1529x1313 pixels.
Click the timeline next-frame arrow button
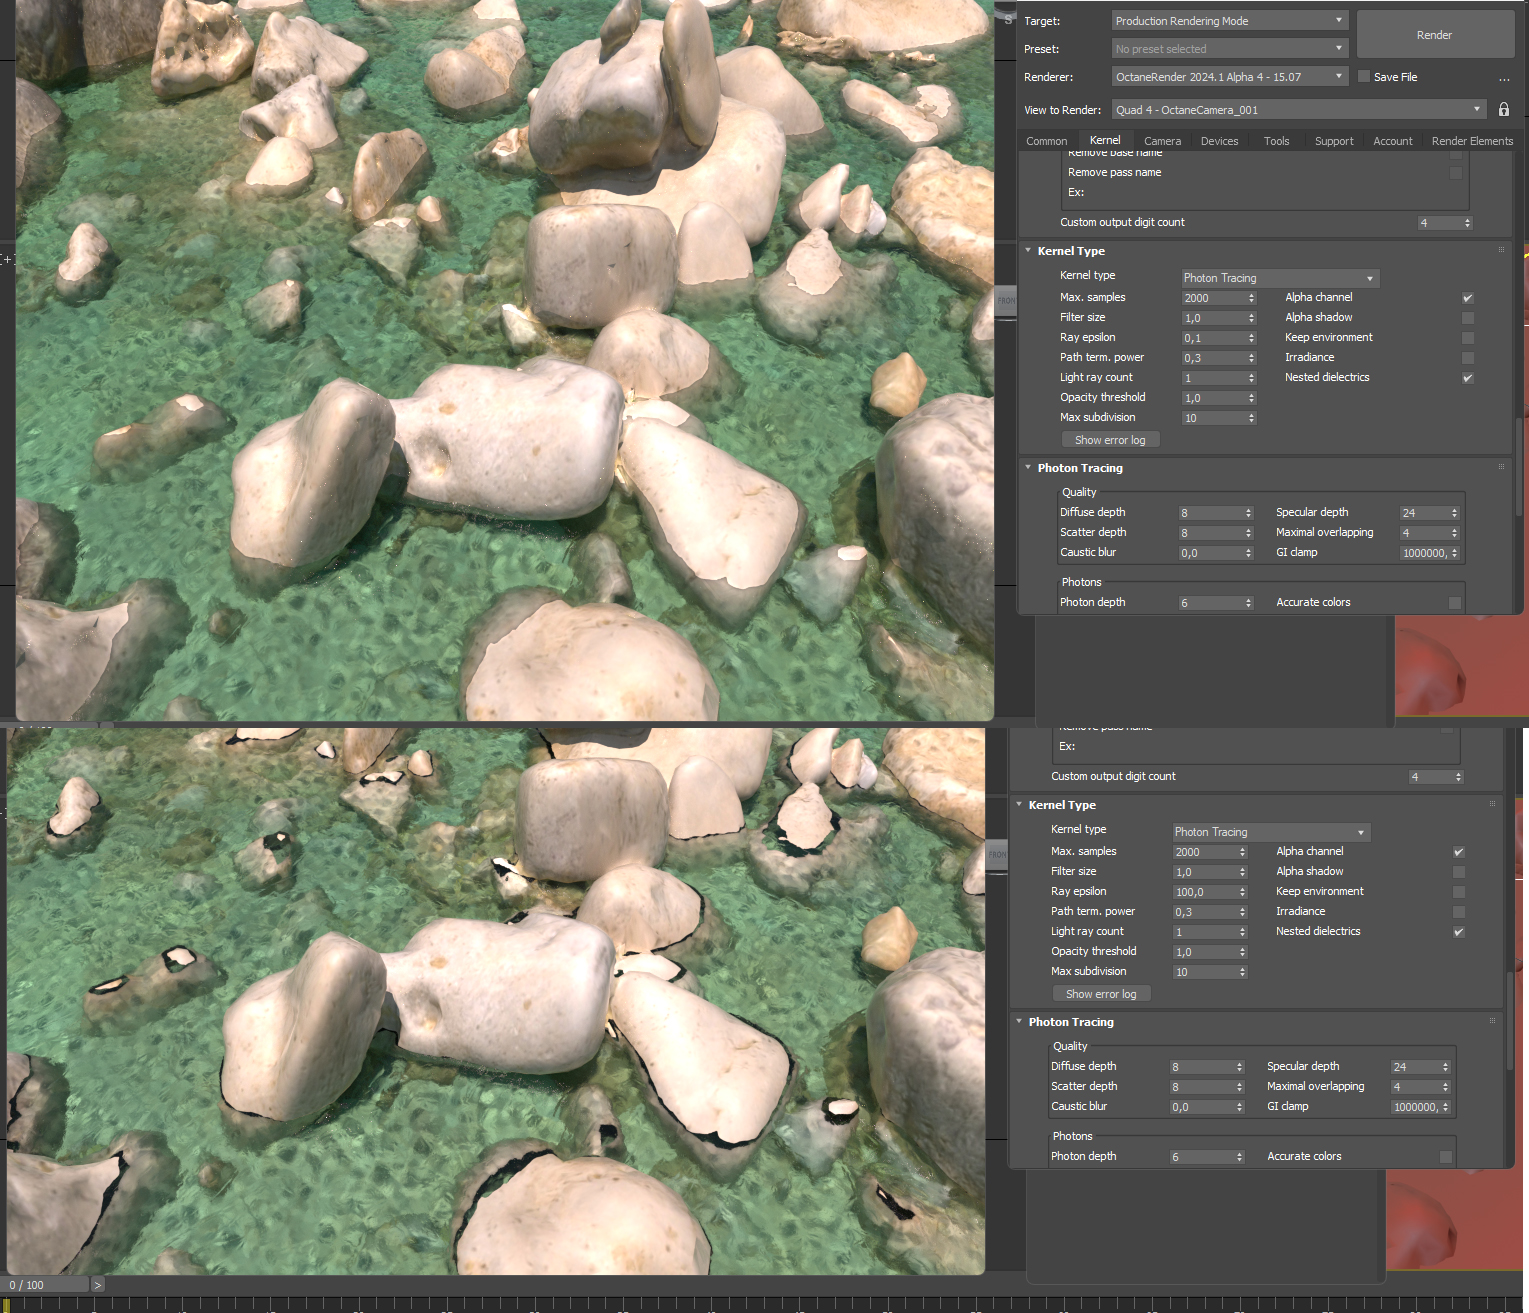click(x=97, y=1285)
